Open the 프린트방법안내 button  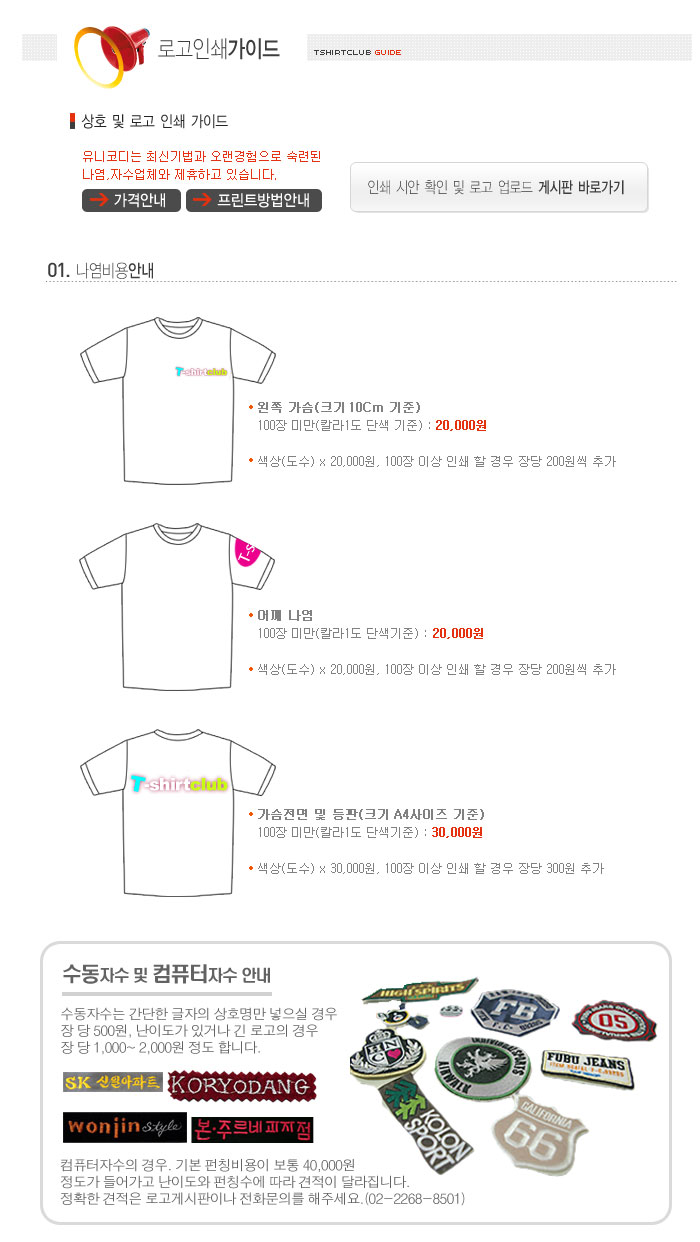[253, 200]
